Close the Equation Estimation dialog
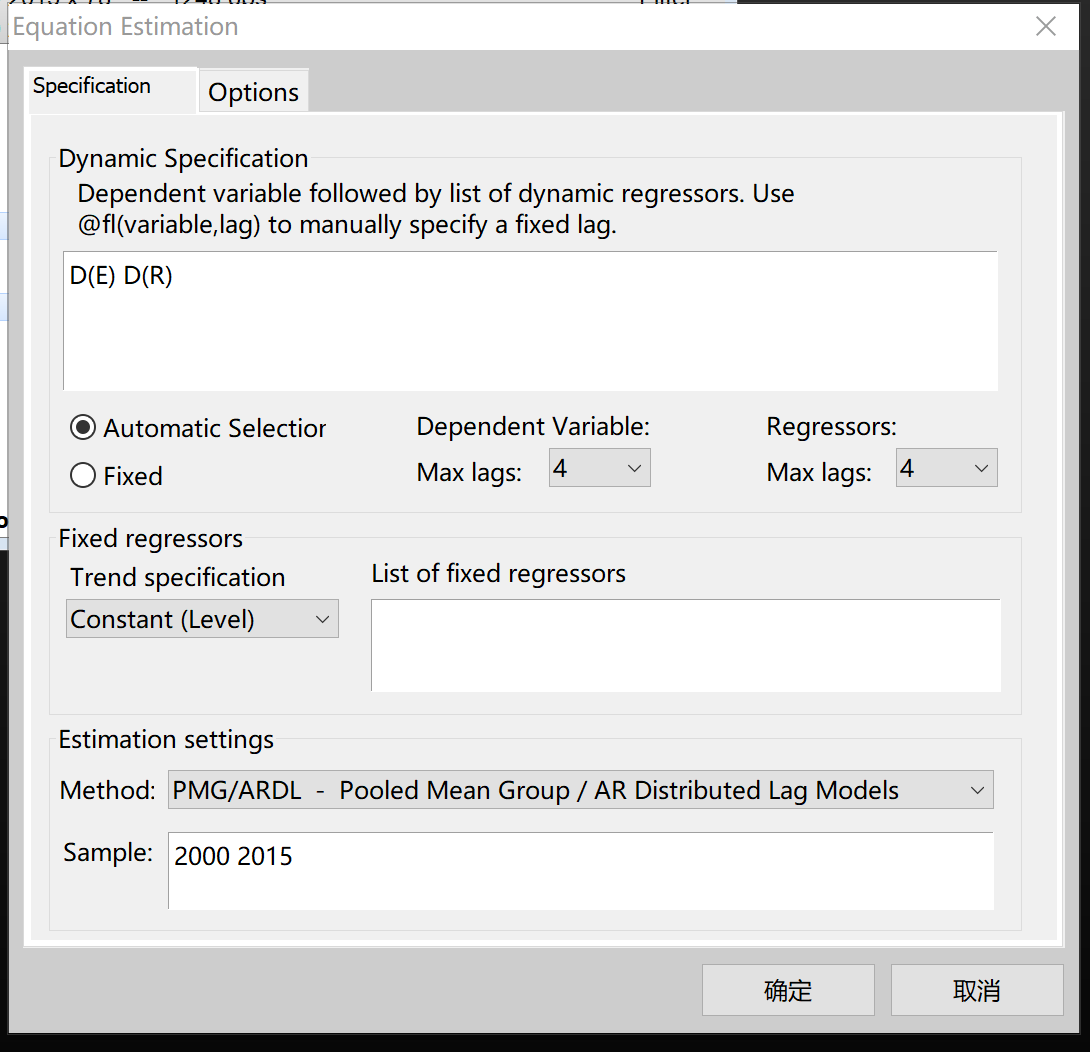1090x1052 pixels. pos(1045,26)
